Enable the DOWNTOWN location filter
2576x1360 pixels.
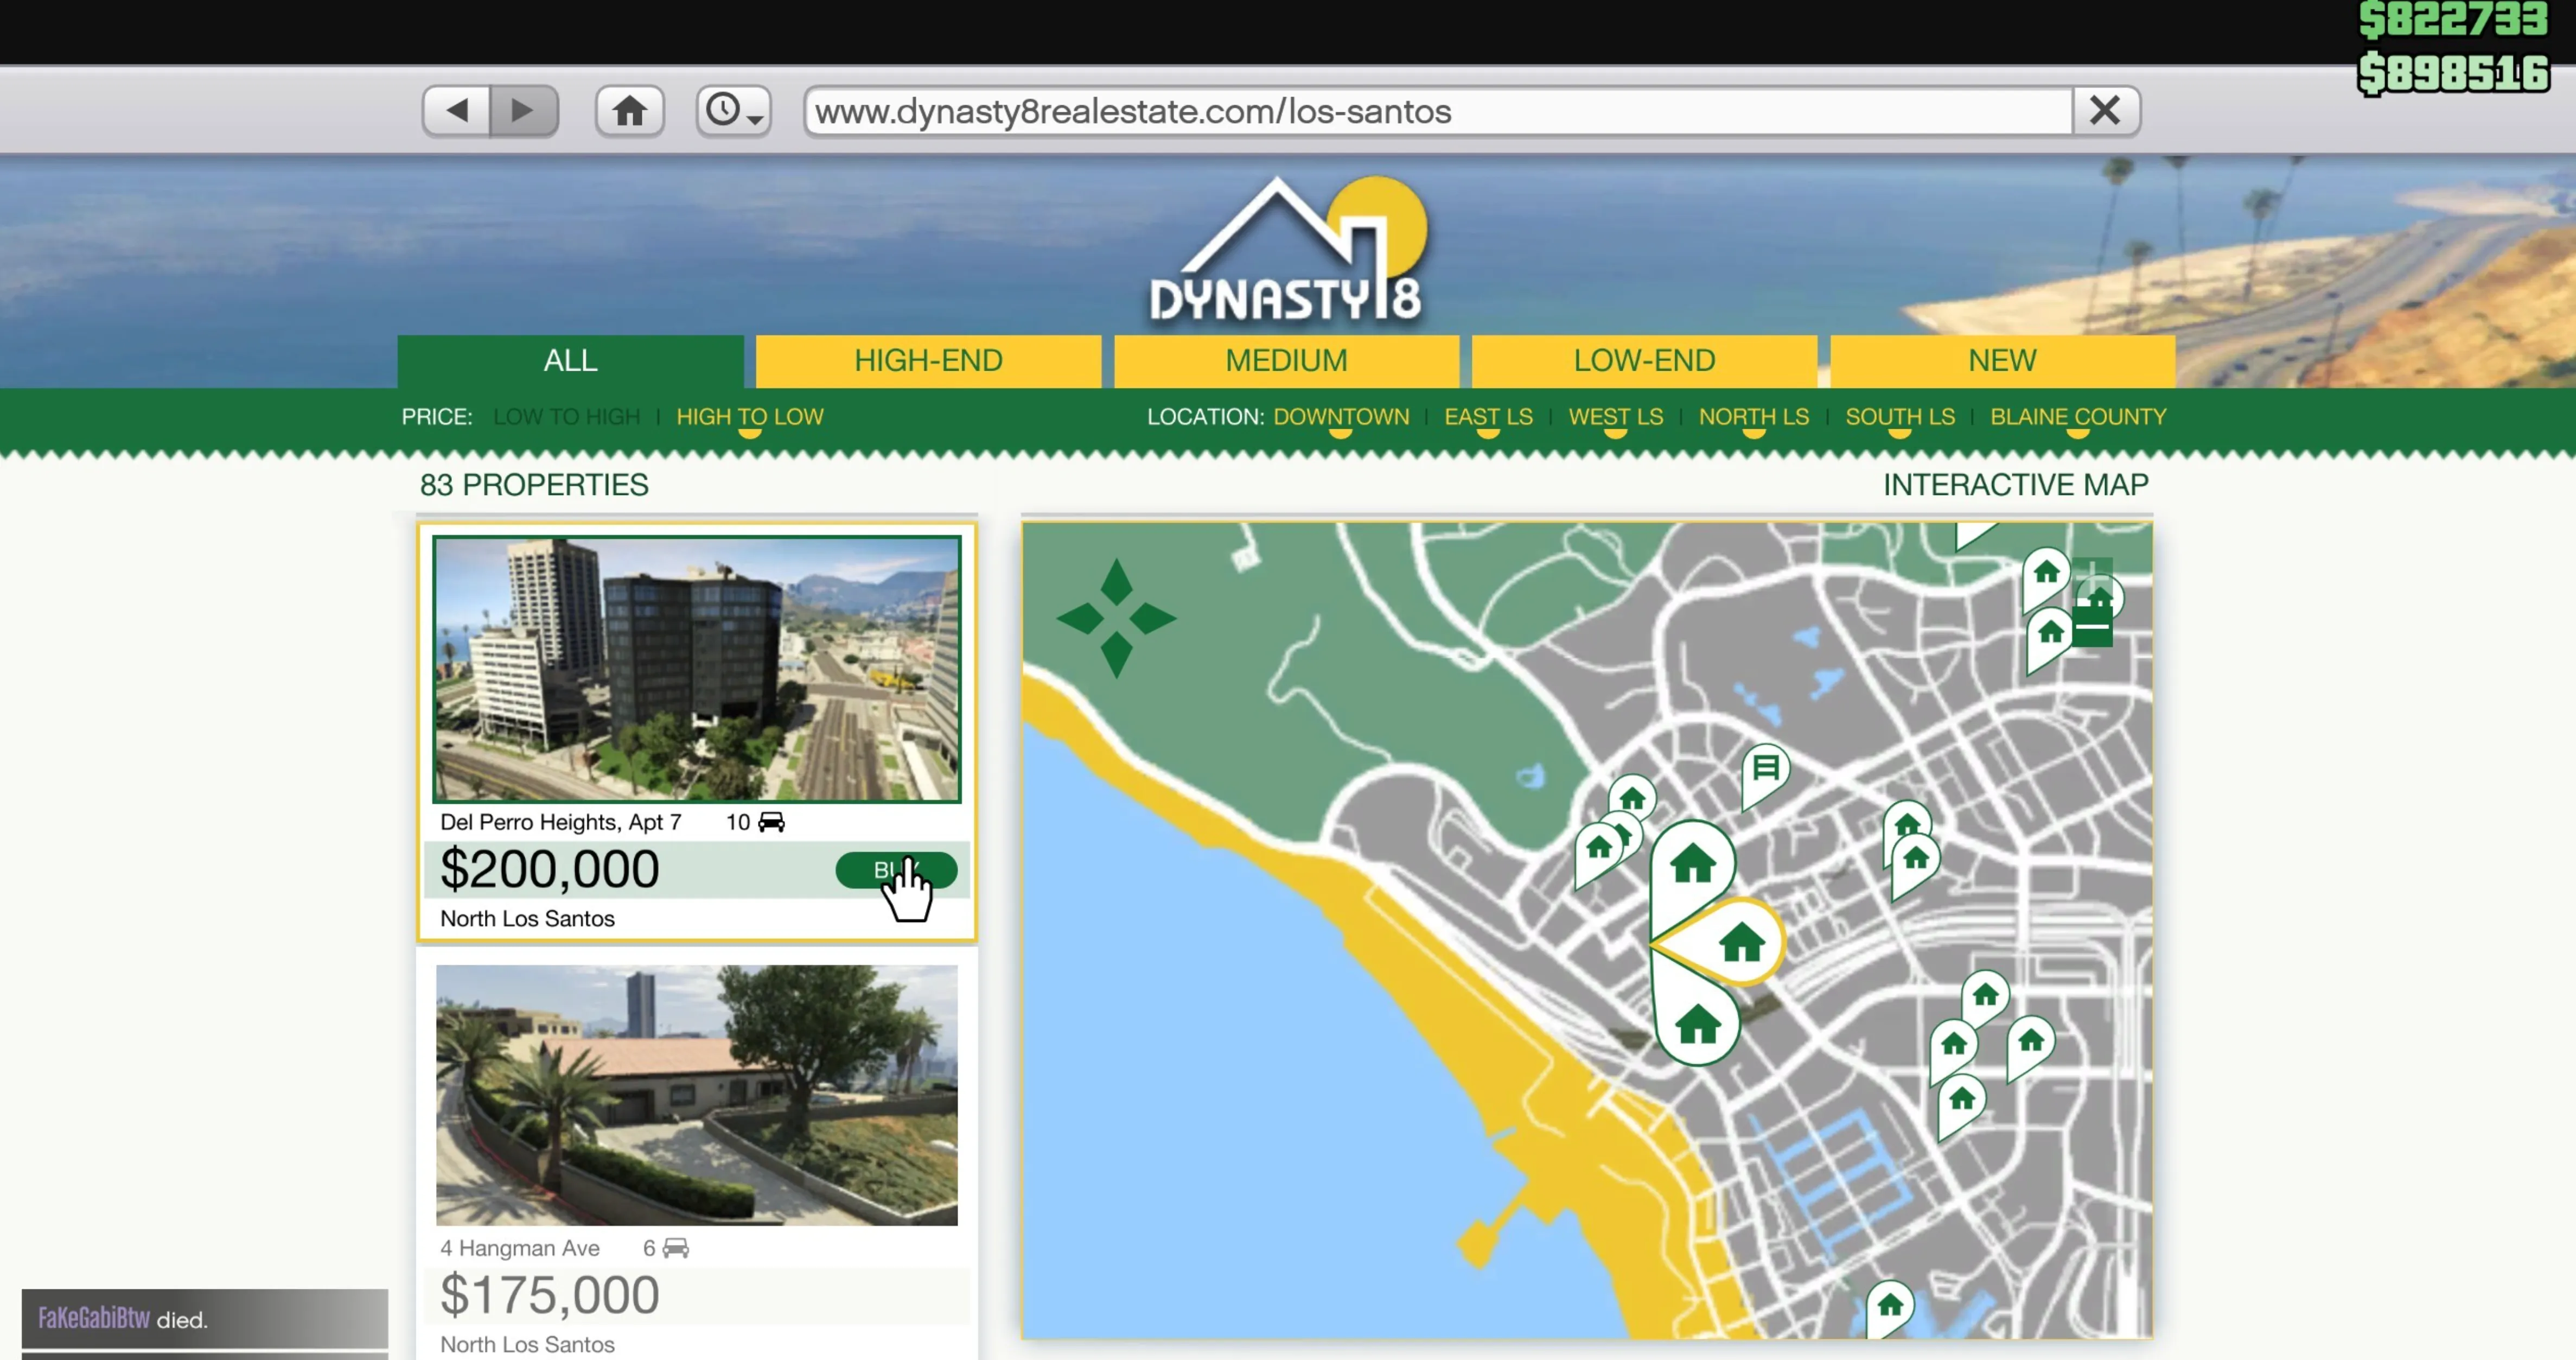point(1340,417)
